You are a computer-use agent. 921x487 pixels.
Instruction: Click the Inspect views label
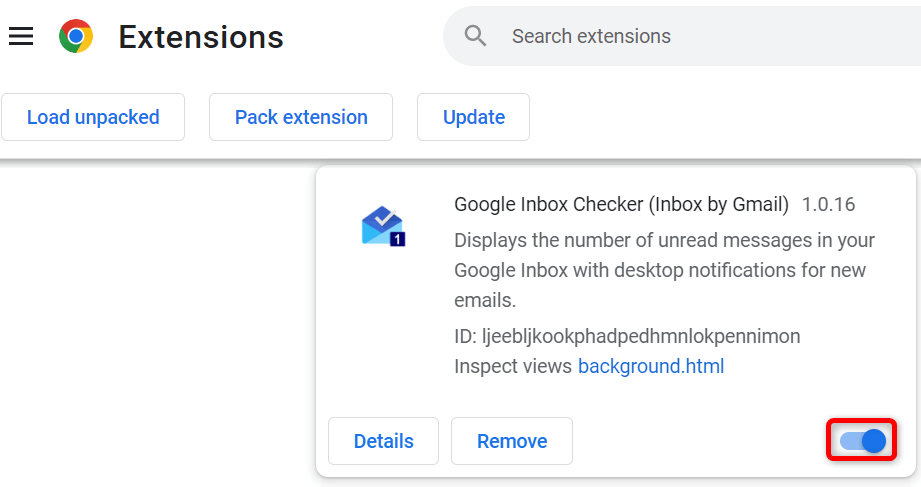coord(513,366)
